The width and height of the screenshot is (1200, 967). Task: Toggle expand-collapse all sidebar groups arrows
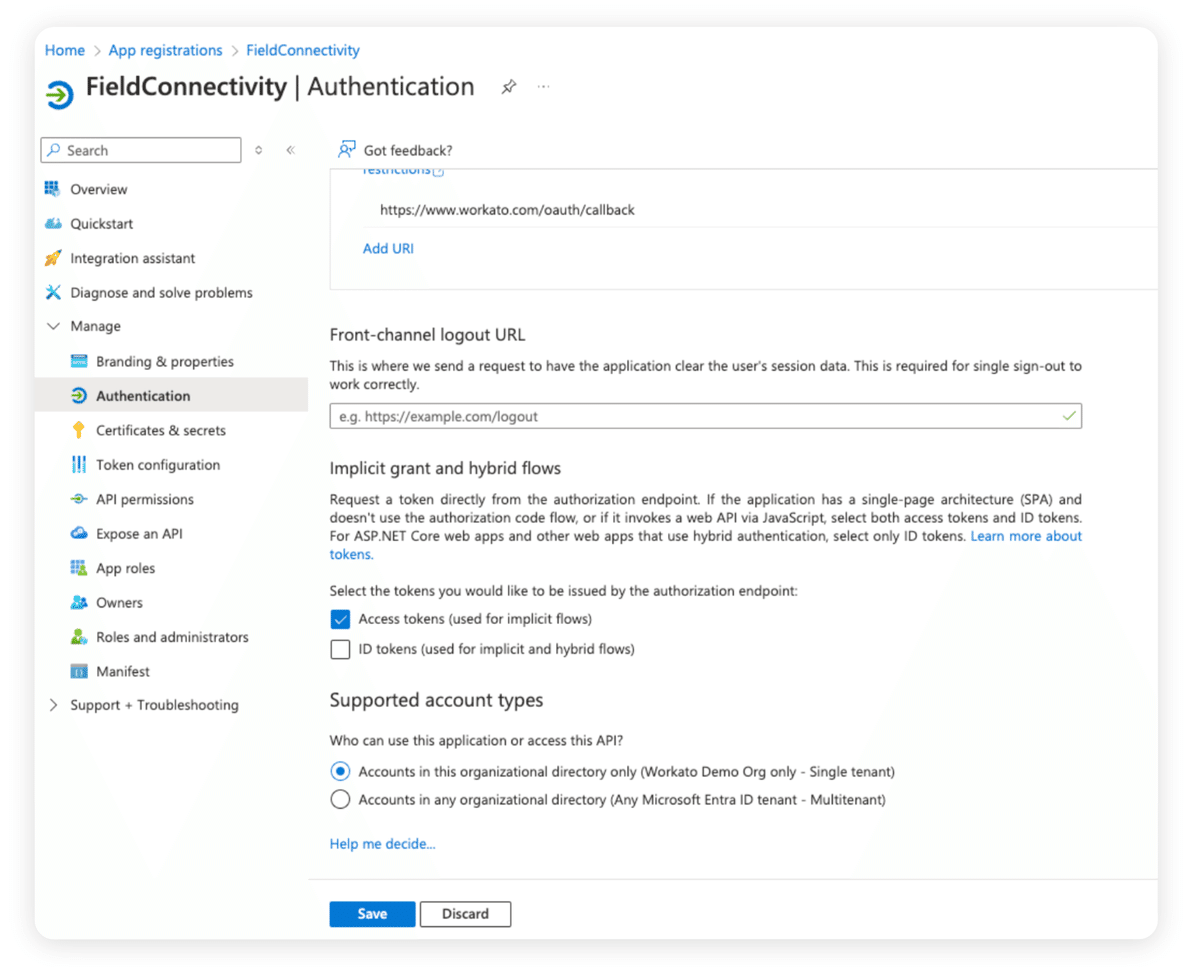pyautogui.click(x=259, y=150)
